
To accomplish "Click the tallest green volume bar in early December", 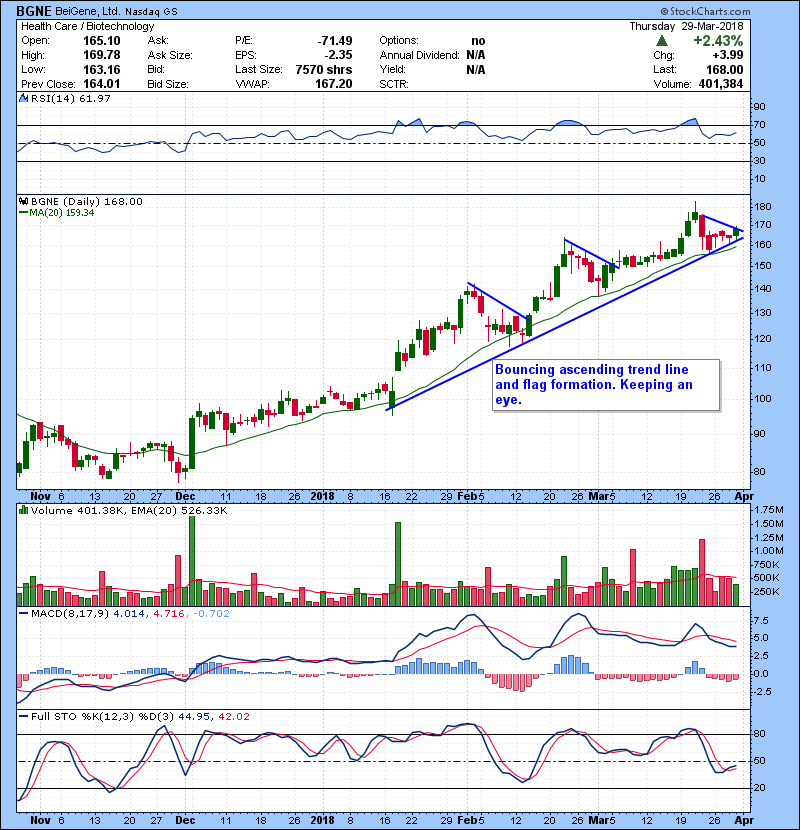I will 192,561.
